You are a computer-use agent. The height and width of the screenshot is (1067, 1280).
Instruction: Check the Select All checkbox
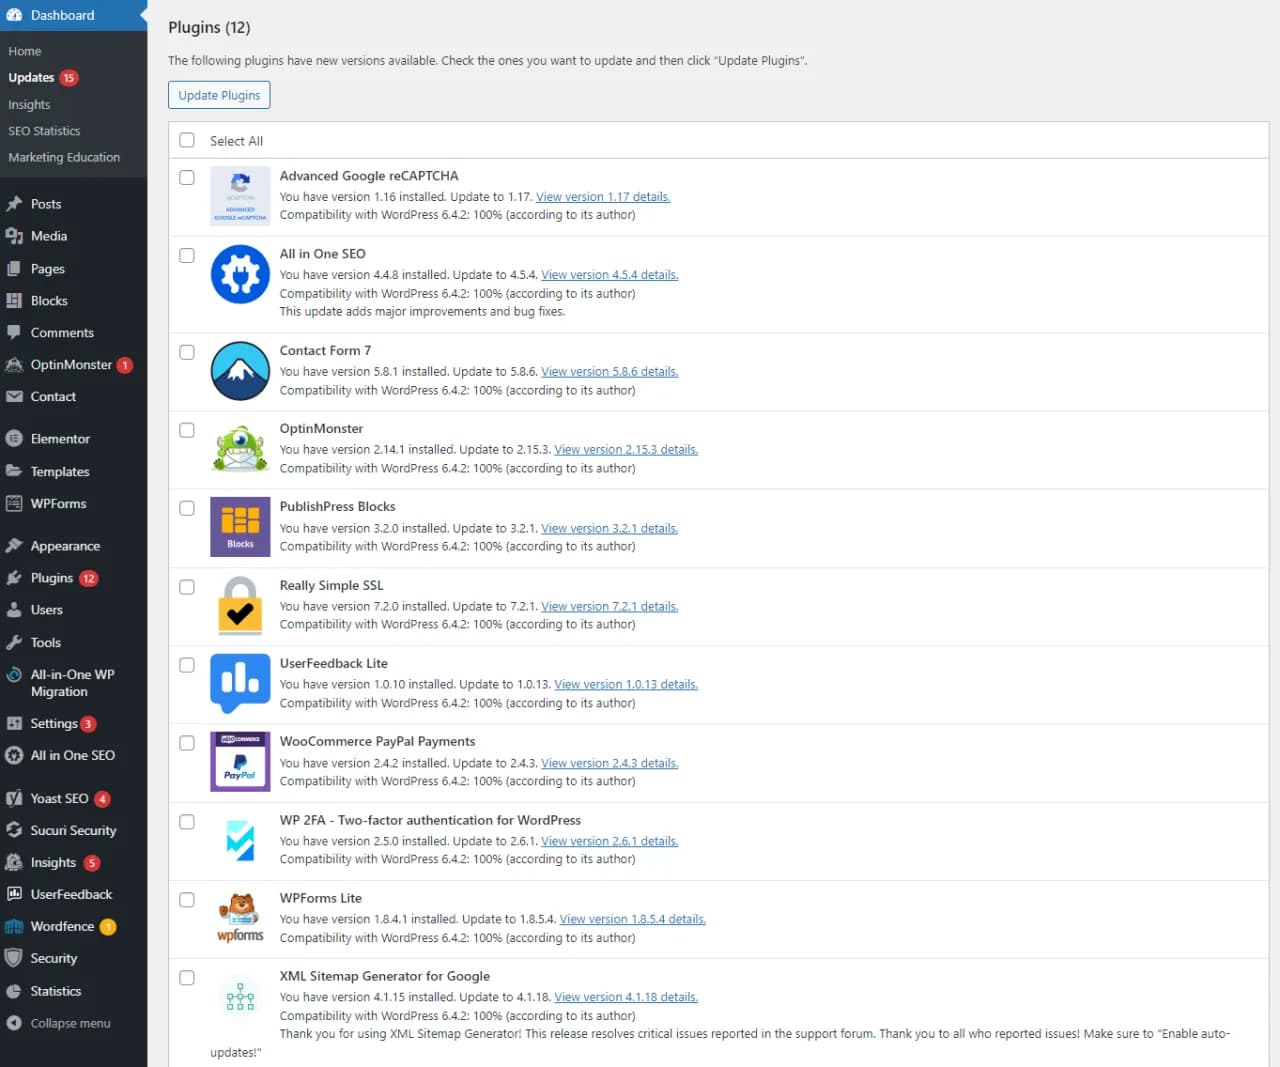pos(187,140)
